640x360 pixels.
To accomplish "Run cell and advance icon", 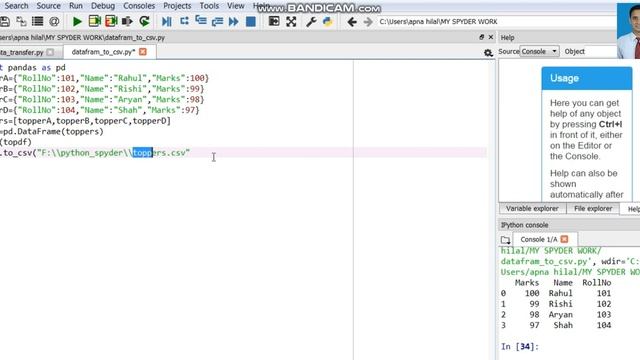I will tap(111, 21).
